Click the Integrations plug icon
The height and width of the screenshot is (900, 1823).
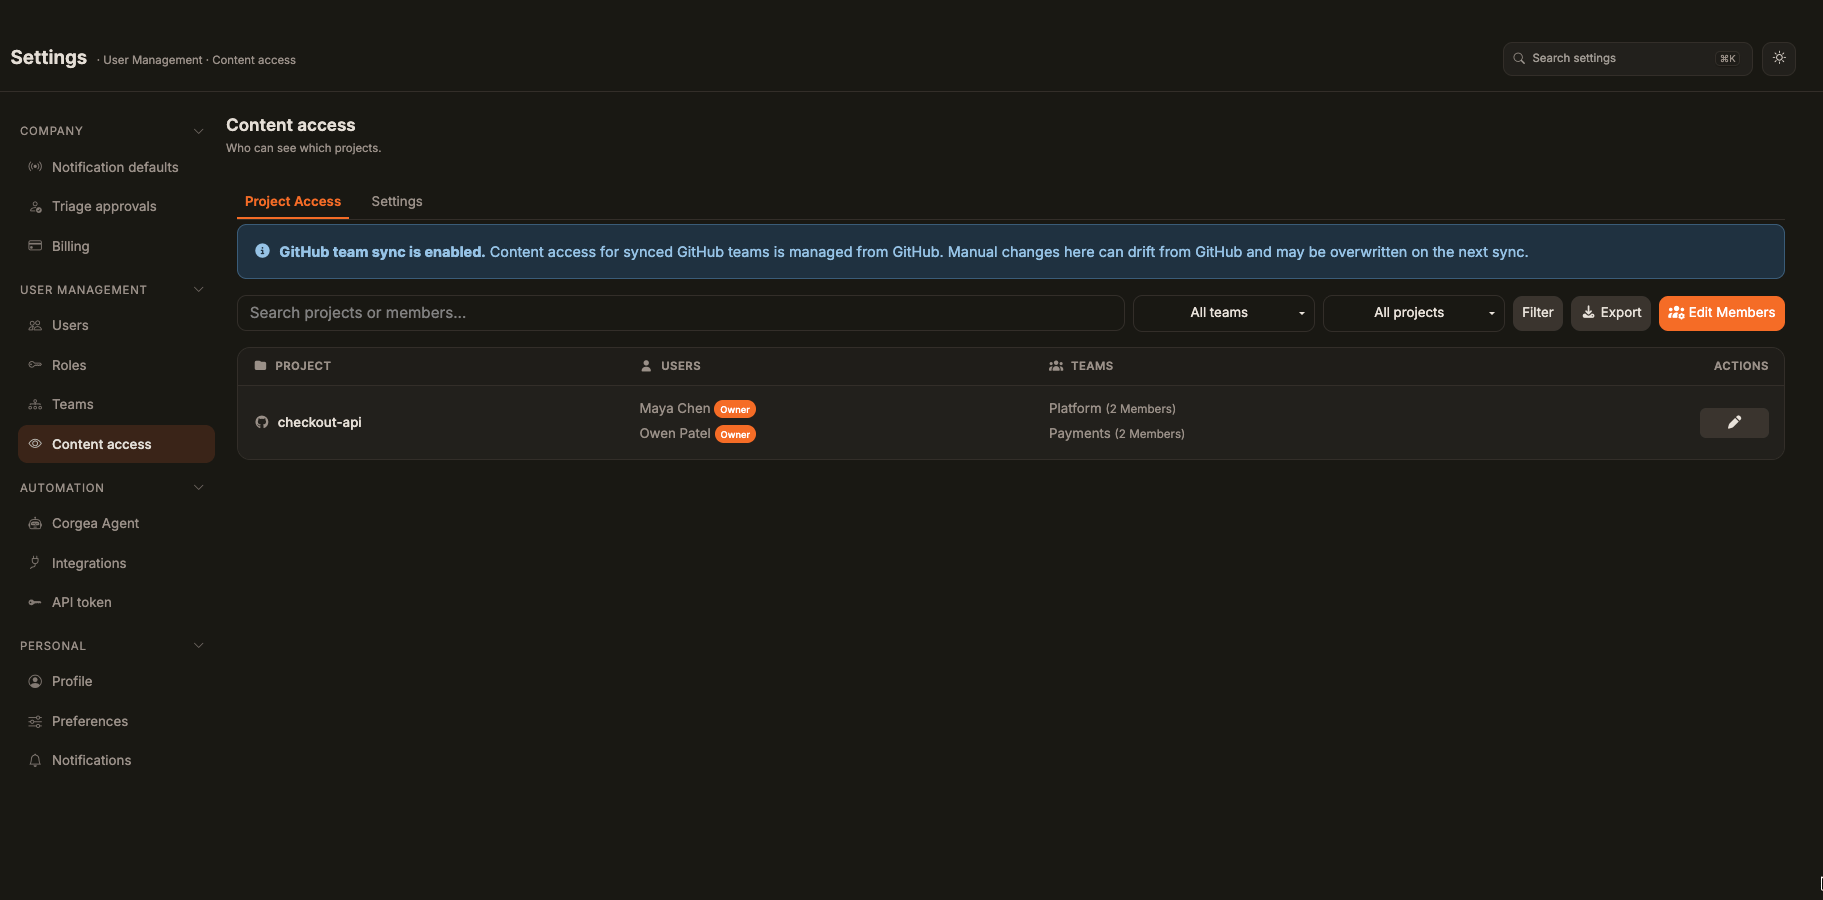pos(35,563)
